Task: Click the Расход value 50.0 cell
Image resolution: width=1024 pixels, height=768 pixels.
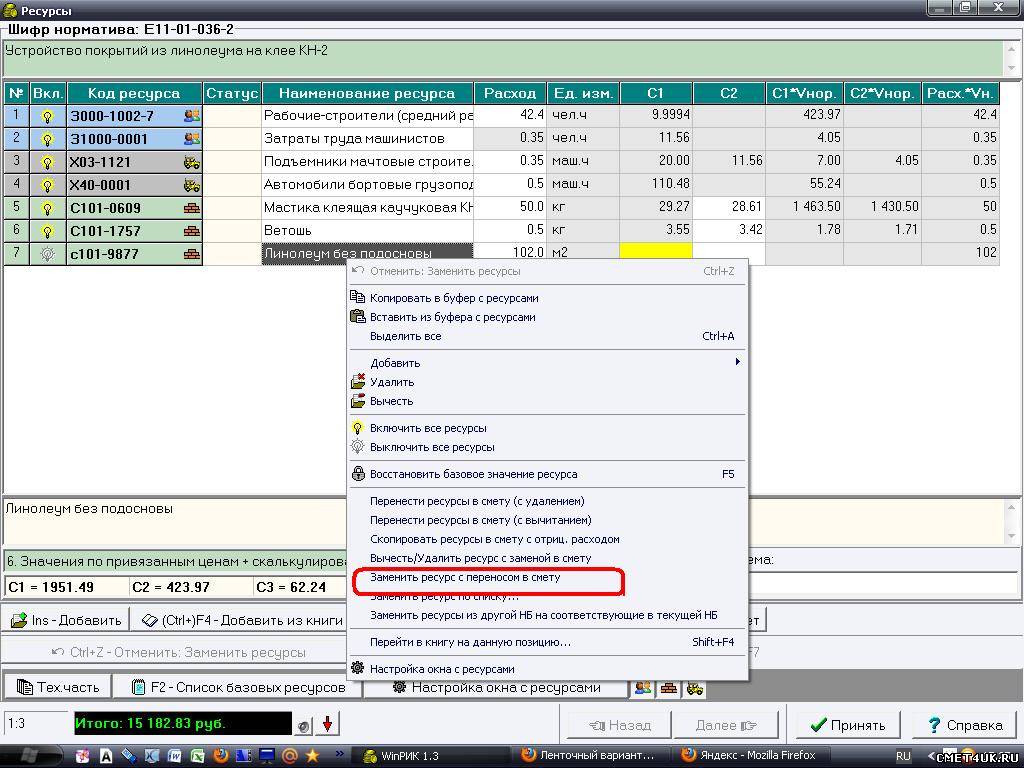Action: (x=510, y=207)
